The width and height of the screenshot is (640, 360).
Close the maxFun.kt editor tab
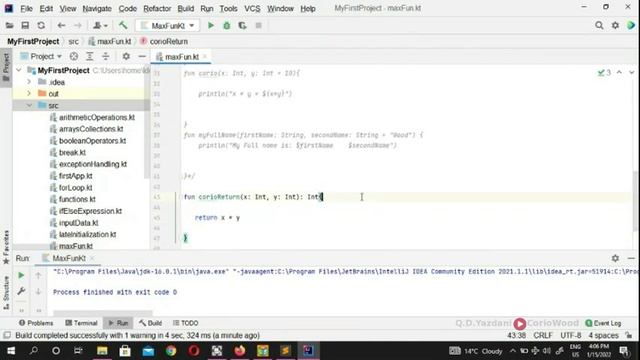pyautogui.click(x=205, y=57)
